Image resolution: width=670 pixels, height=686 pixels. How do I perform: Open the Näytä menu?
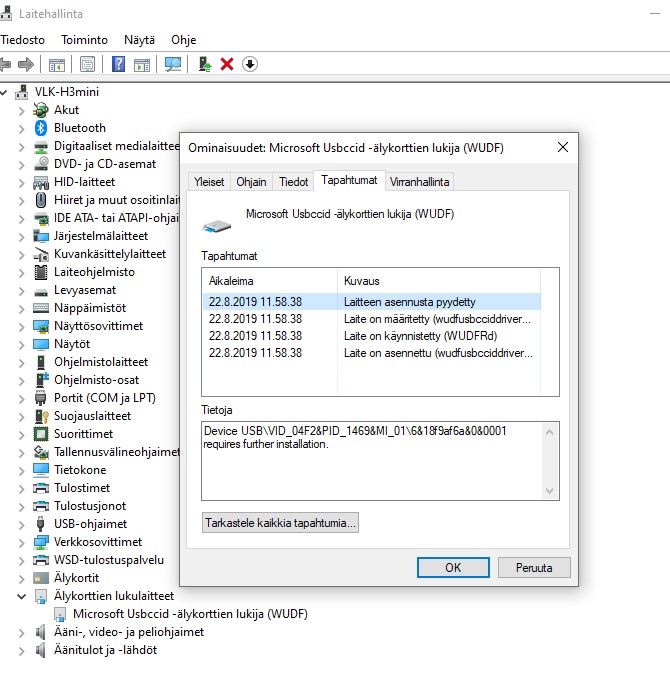point(139,40)
